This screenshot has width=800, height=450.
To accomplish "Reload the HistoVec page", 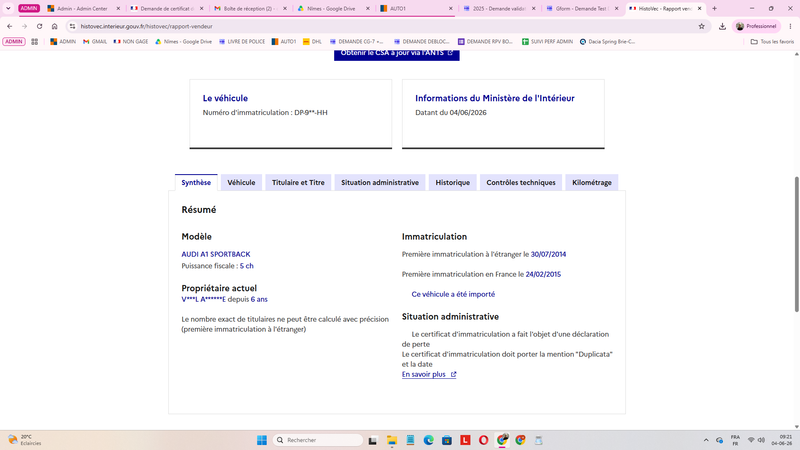I will [x=39, y=26].
